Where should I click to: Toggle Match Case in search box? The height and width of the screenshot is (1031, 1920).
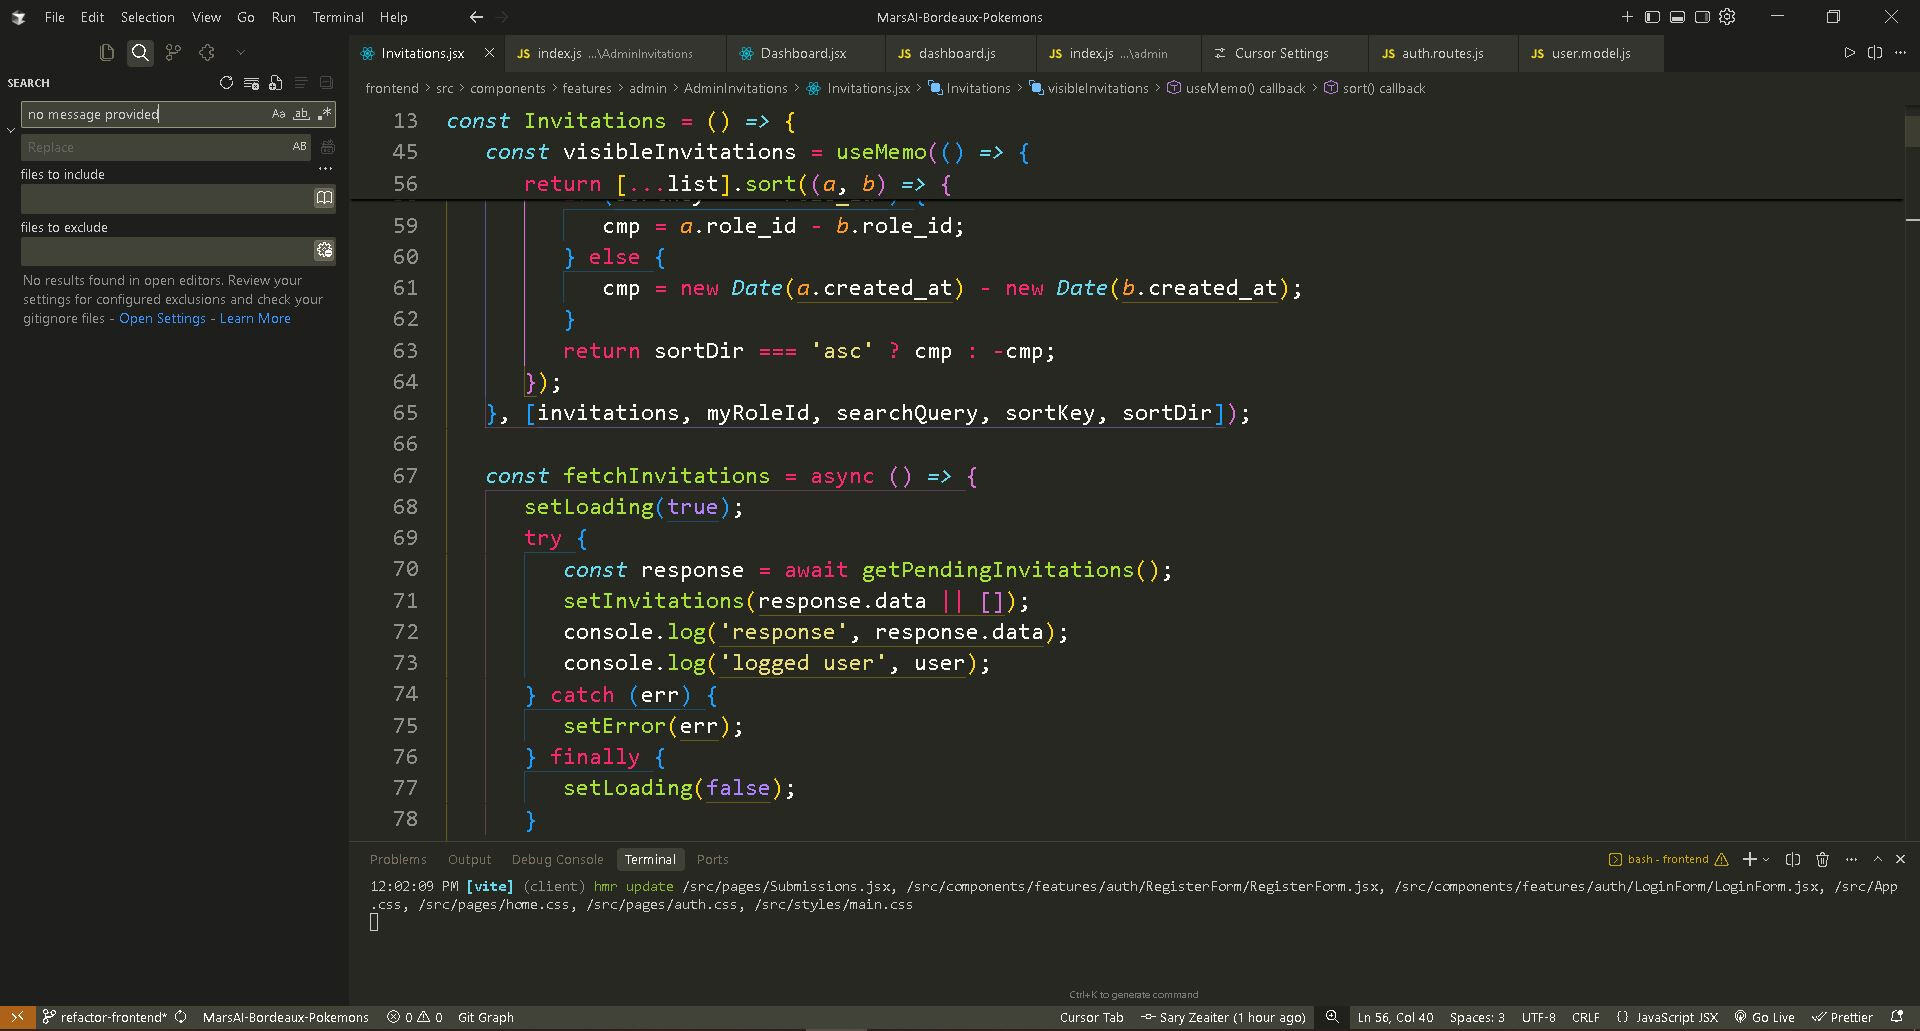tap(278, 114)
